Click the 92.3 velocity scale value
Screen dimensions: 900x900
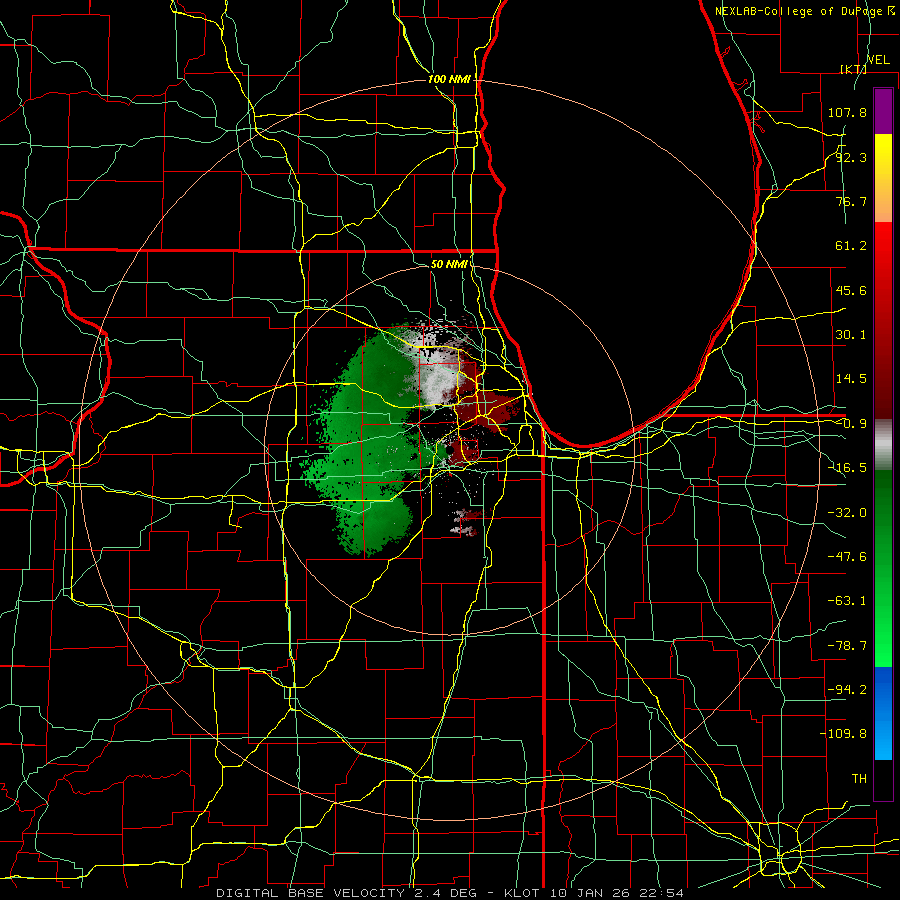pos(851,157)
